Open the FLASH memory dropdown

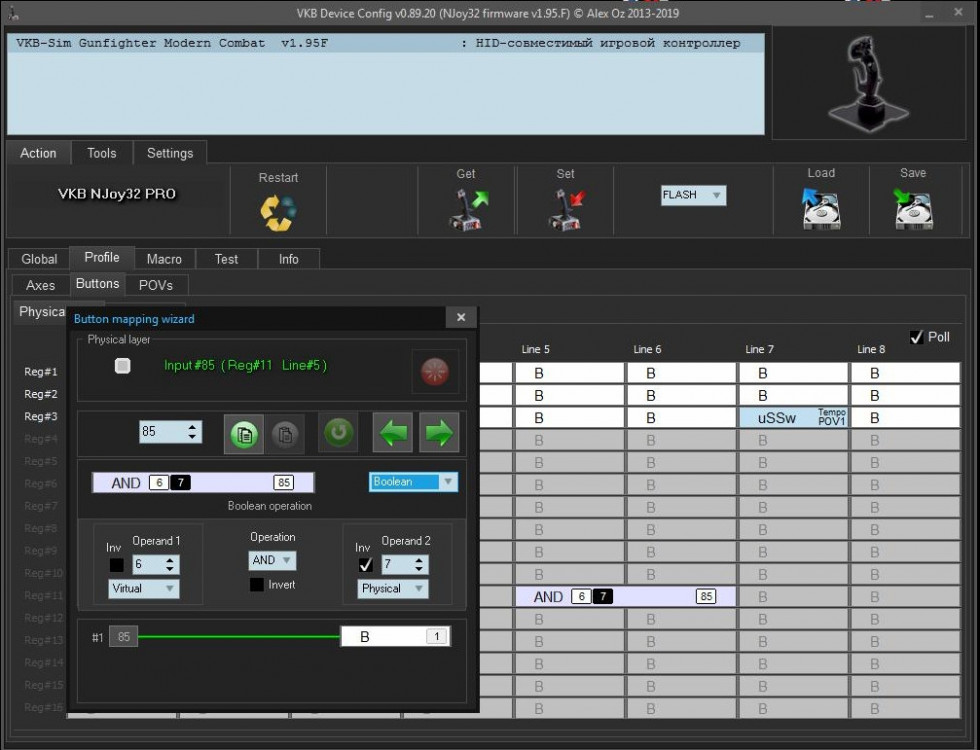pos(693,196)
